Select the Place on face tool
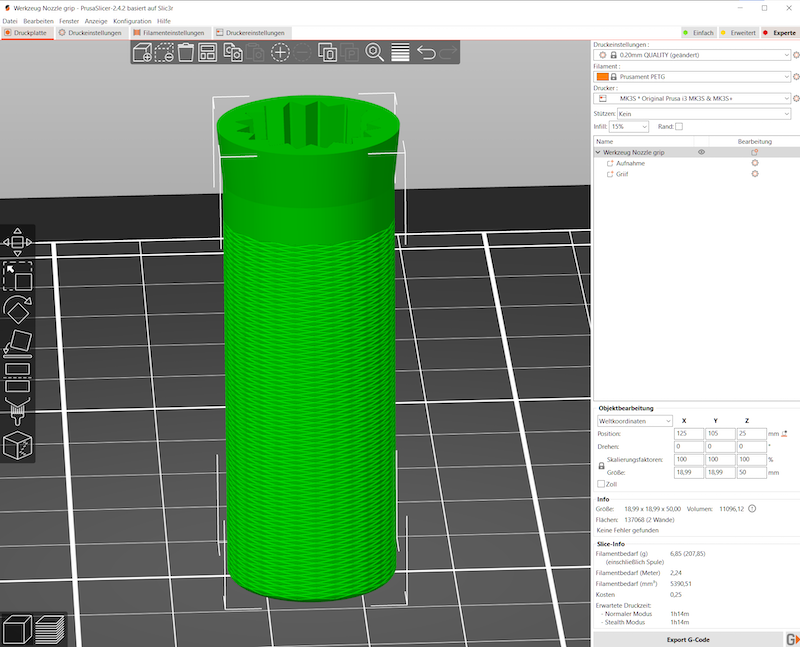The image size is (800, 647). click(x=17, y=343)
